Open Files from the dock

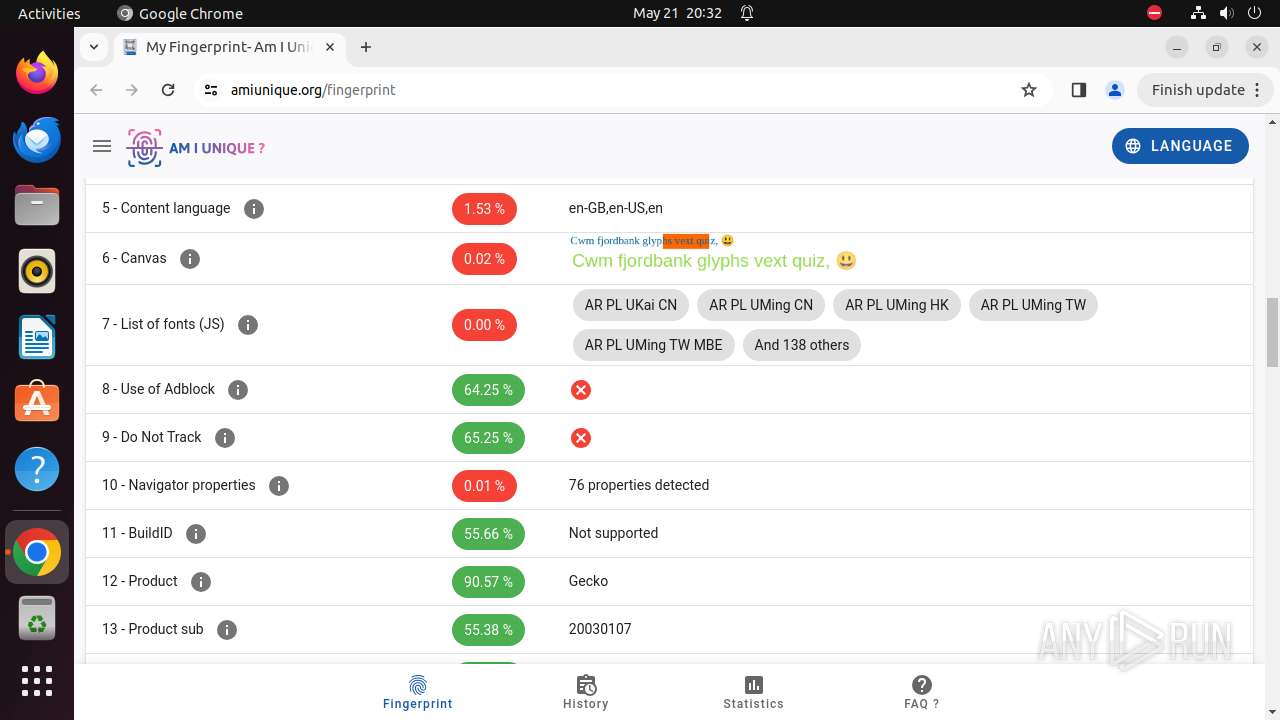click(37, 205)
